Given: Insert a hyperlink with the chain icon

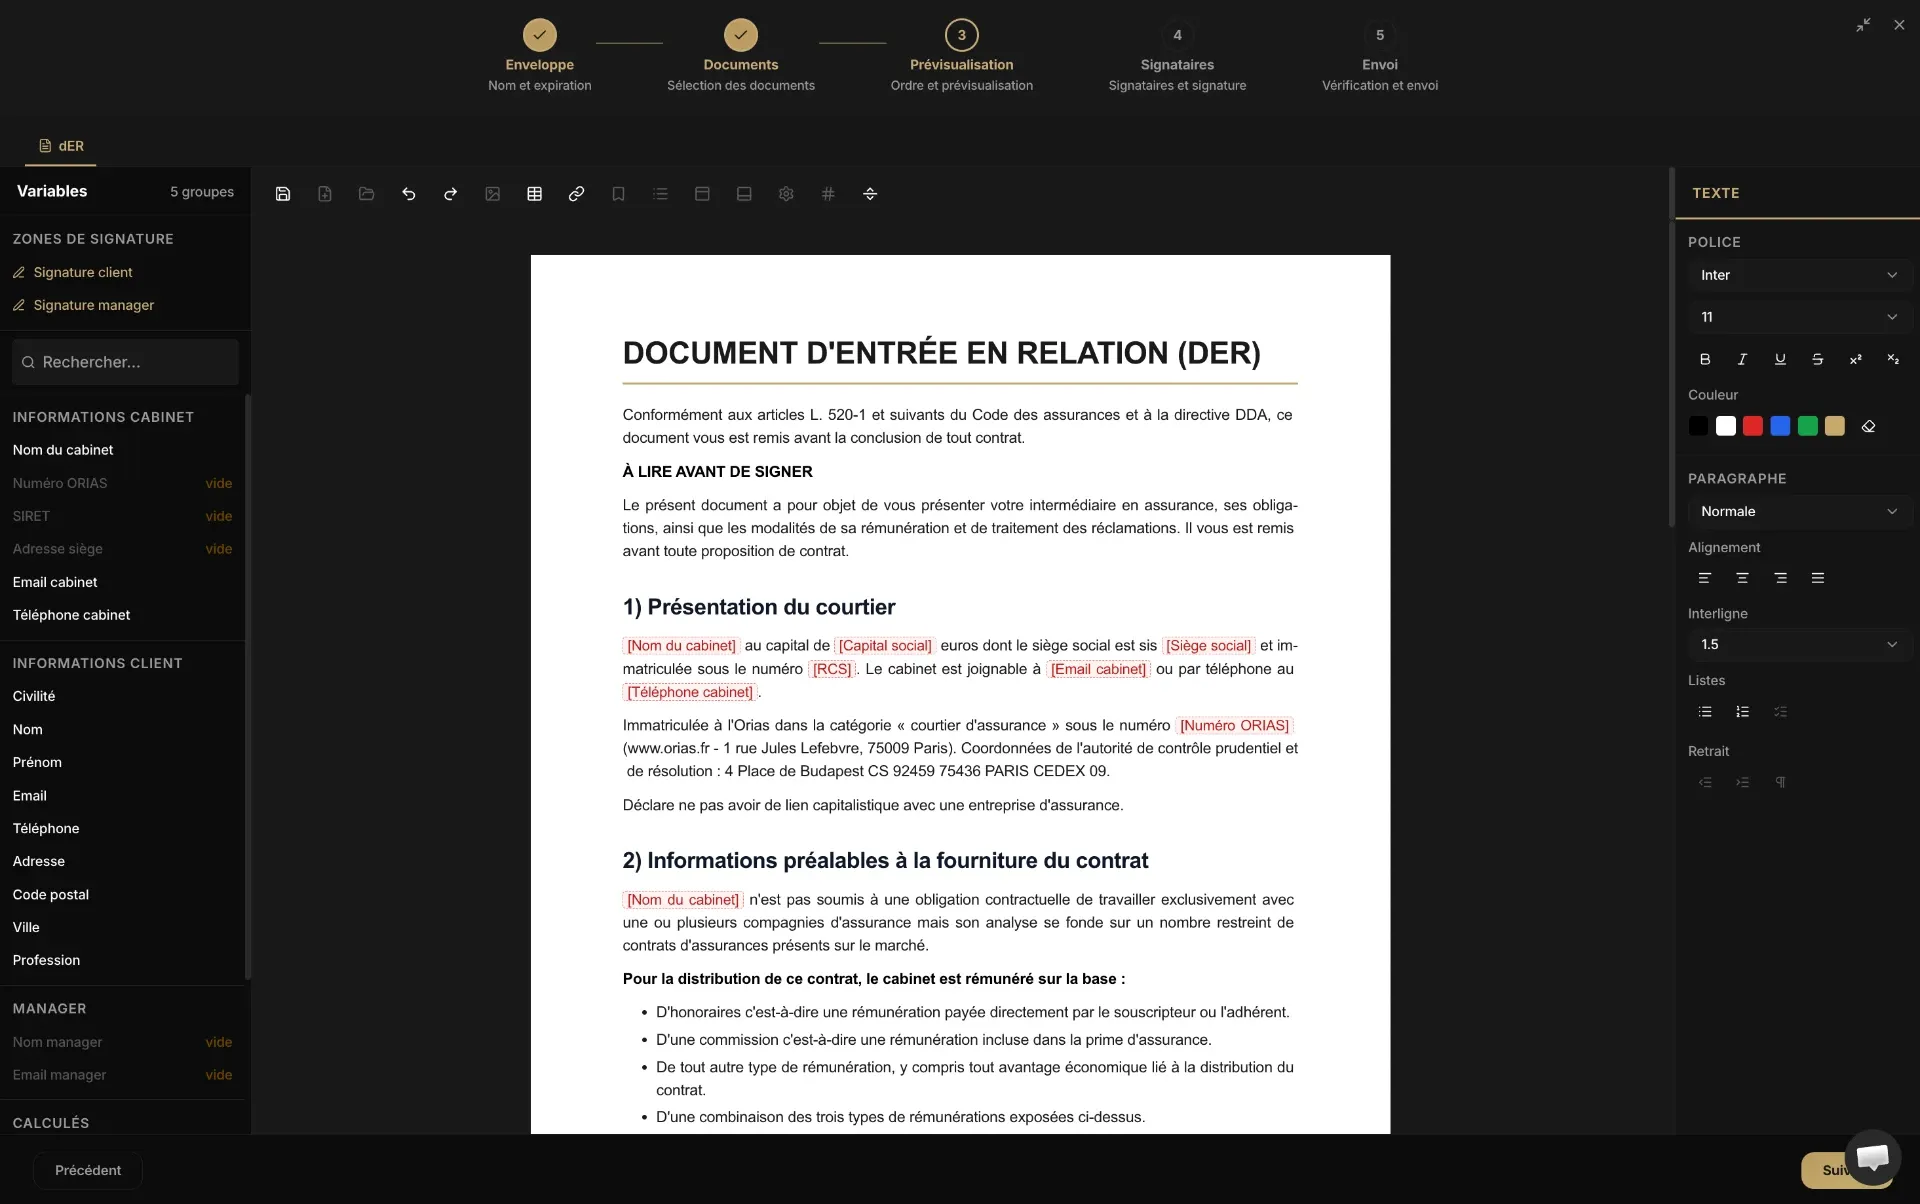Looking at the screenshot, I should [577, 194].
